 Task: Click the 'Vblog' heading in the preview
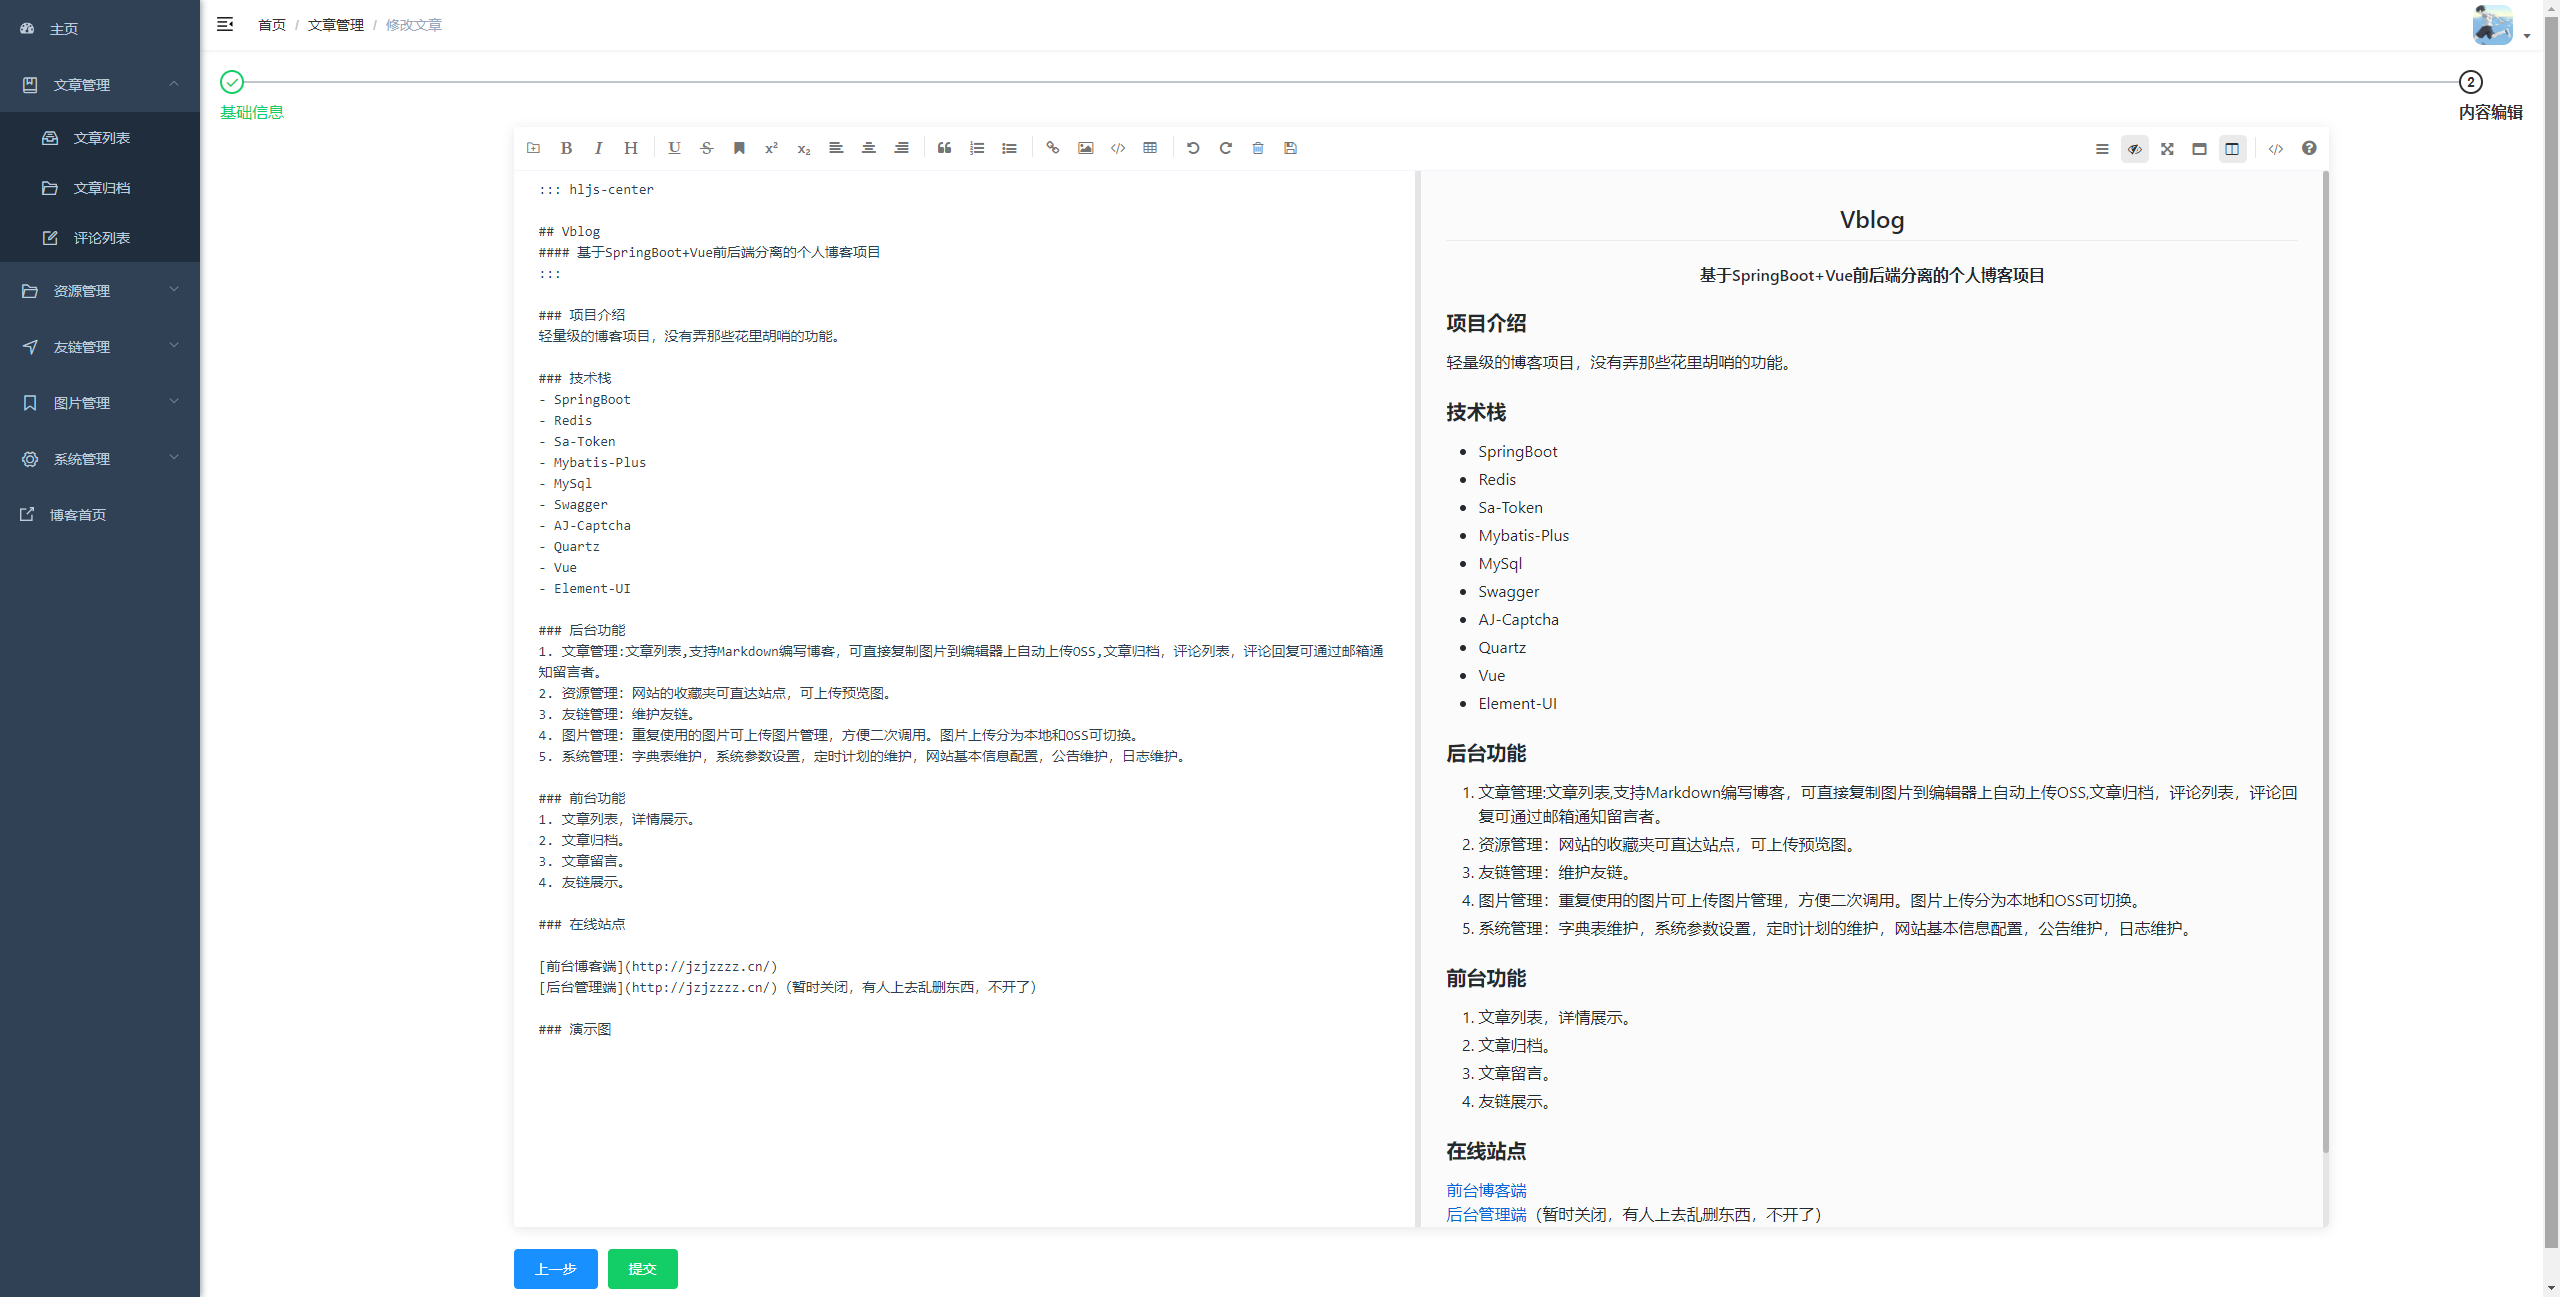(1872, 220)
